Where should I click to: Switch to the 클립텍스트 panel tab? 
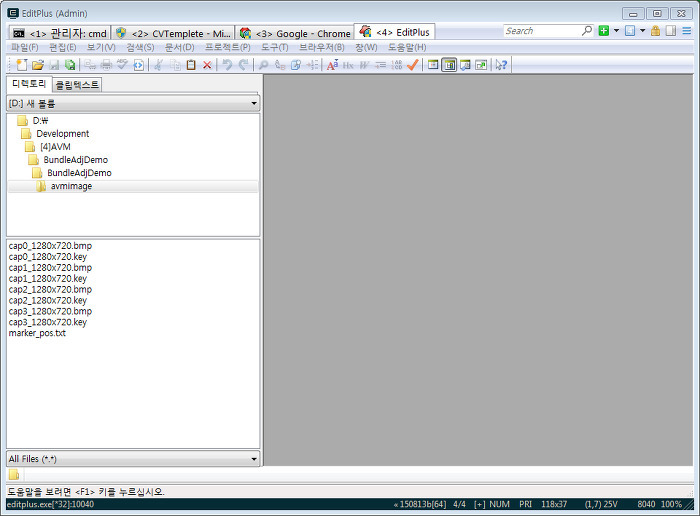[77, 84]
